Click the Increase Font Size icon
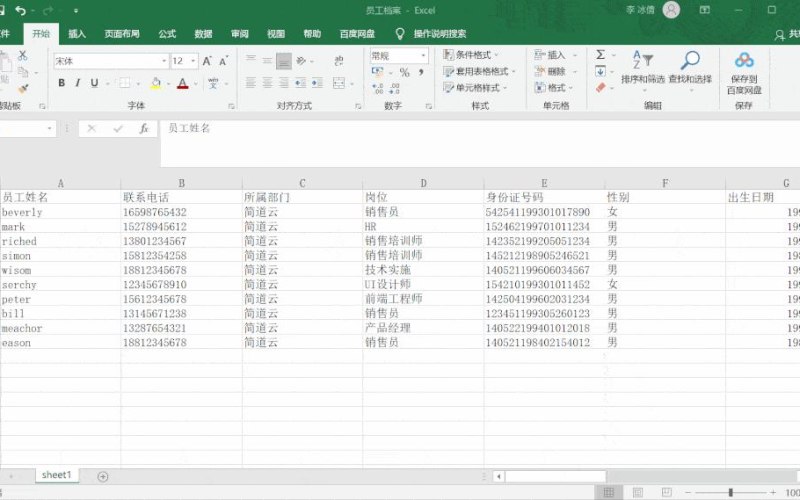This screenshot has width=800, height=500. point(207,61)
